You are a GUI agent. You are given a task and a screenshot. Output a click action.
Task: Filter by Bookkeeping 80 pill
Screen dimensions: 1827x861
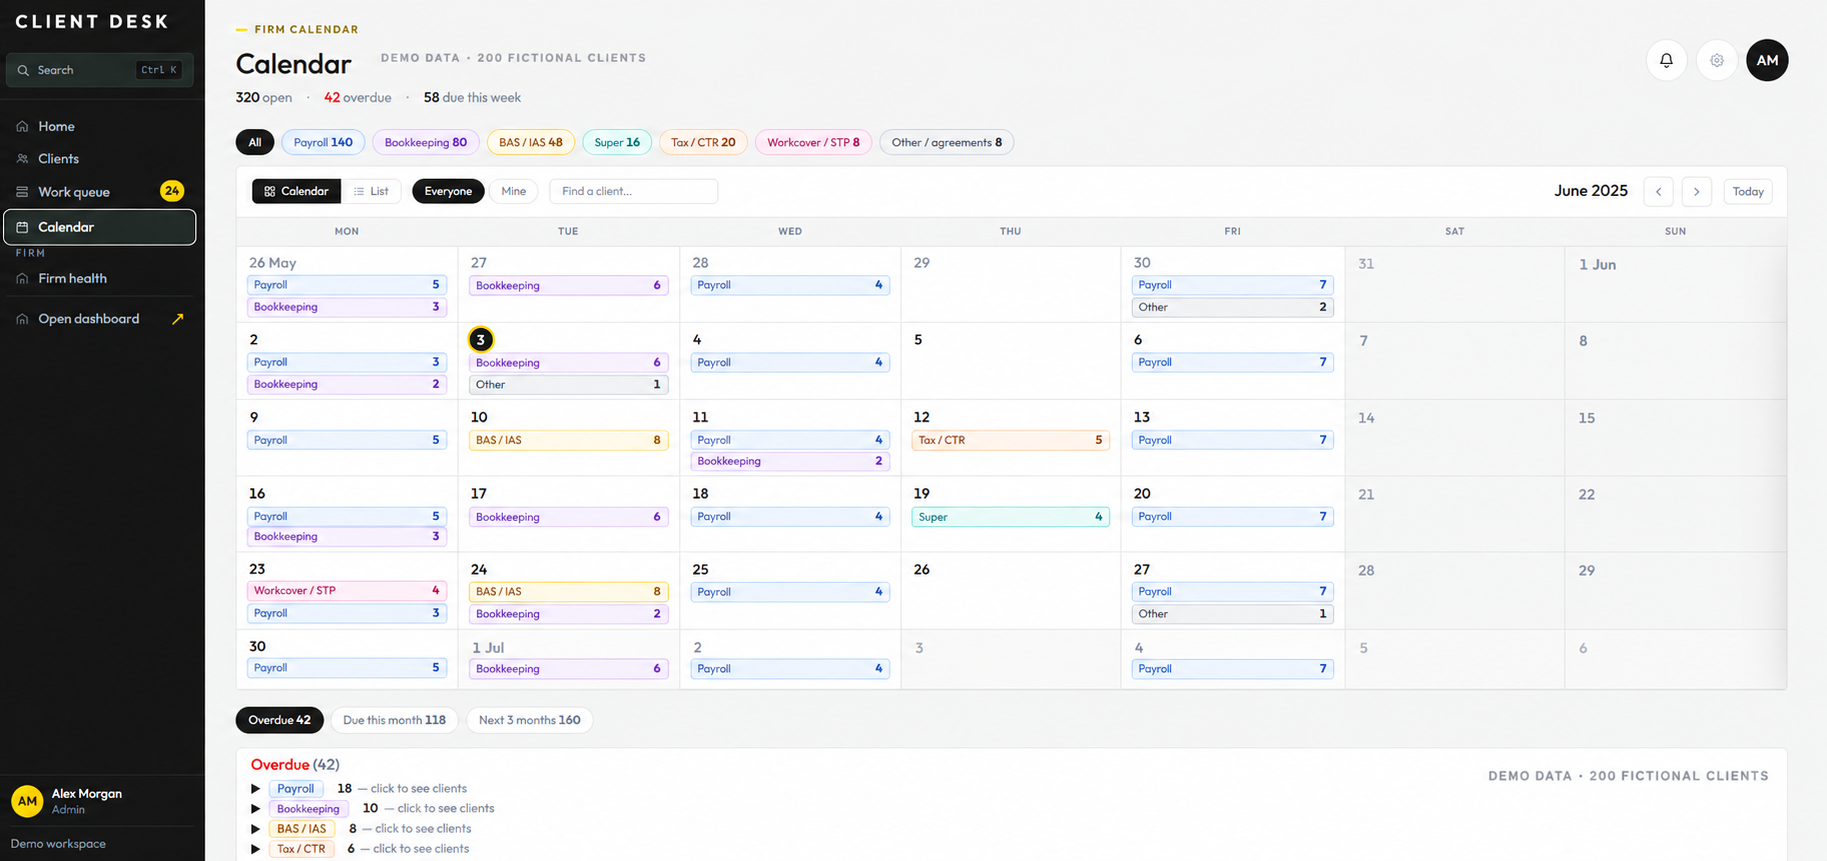(426, 142)
